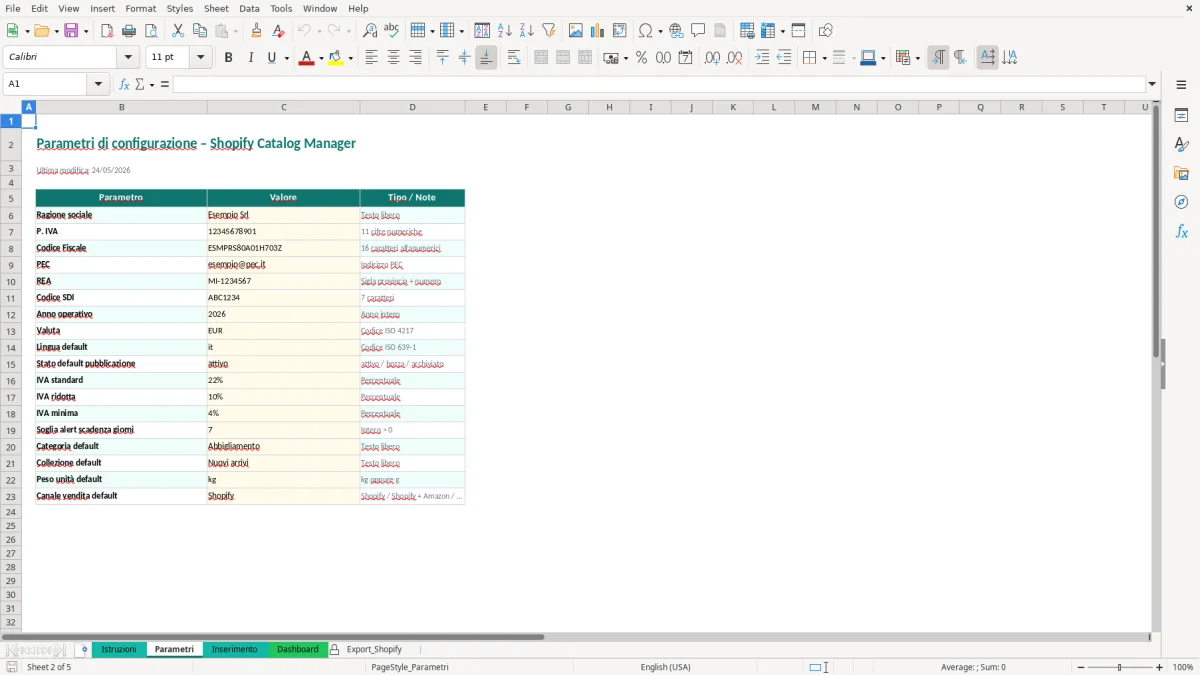Sort descending Z to A
The image size is (1200, 675).
coord(527,31)
